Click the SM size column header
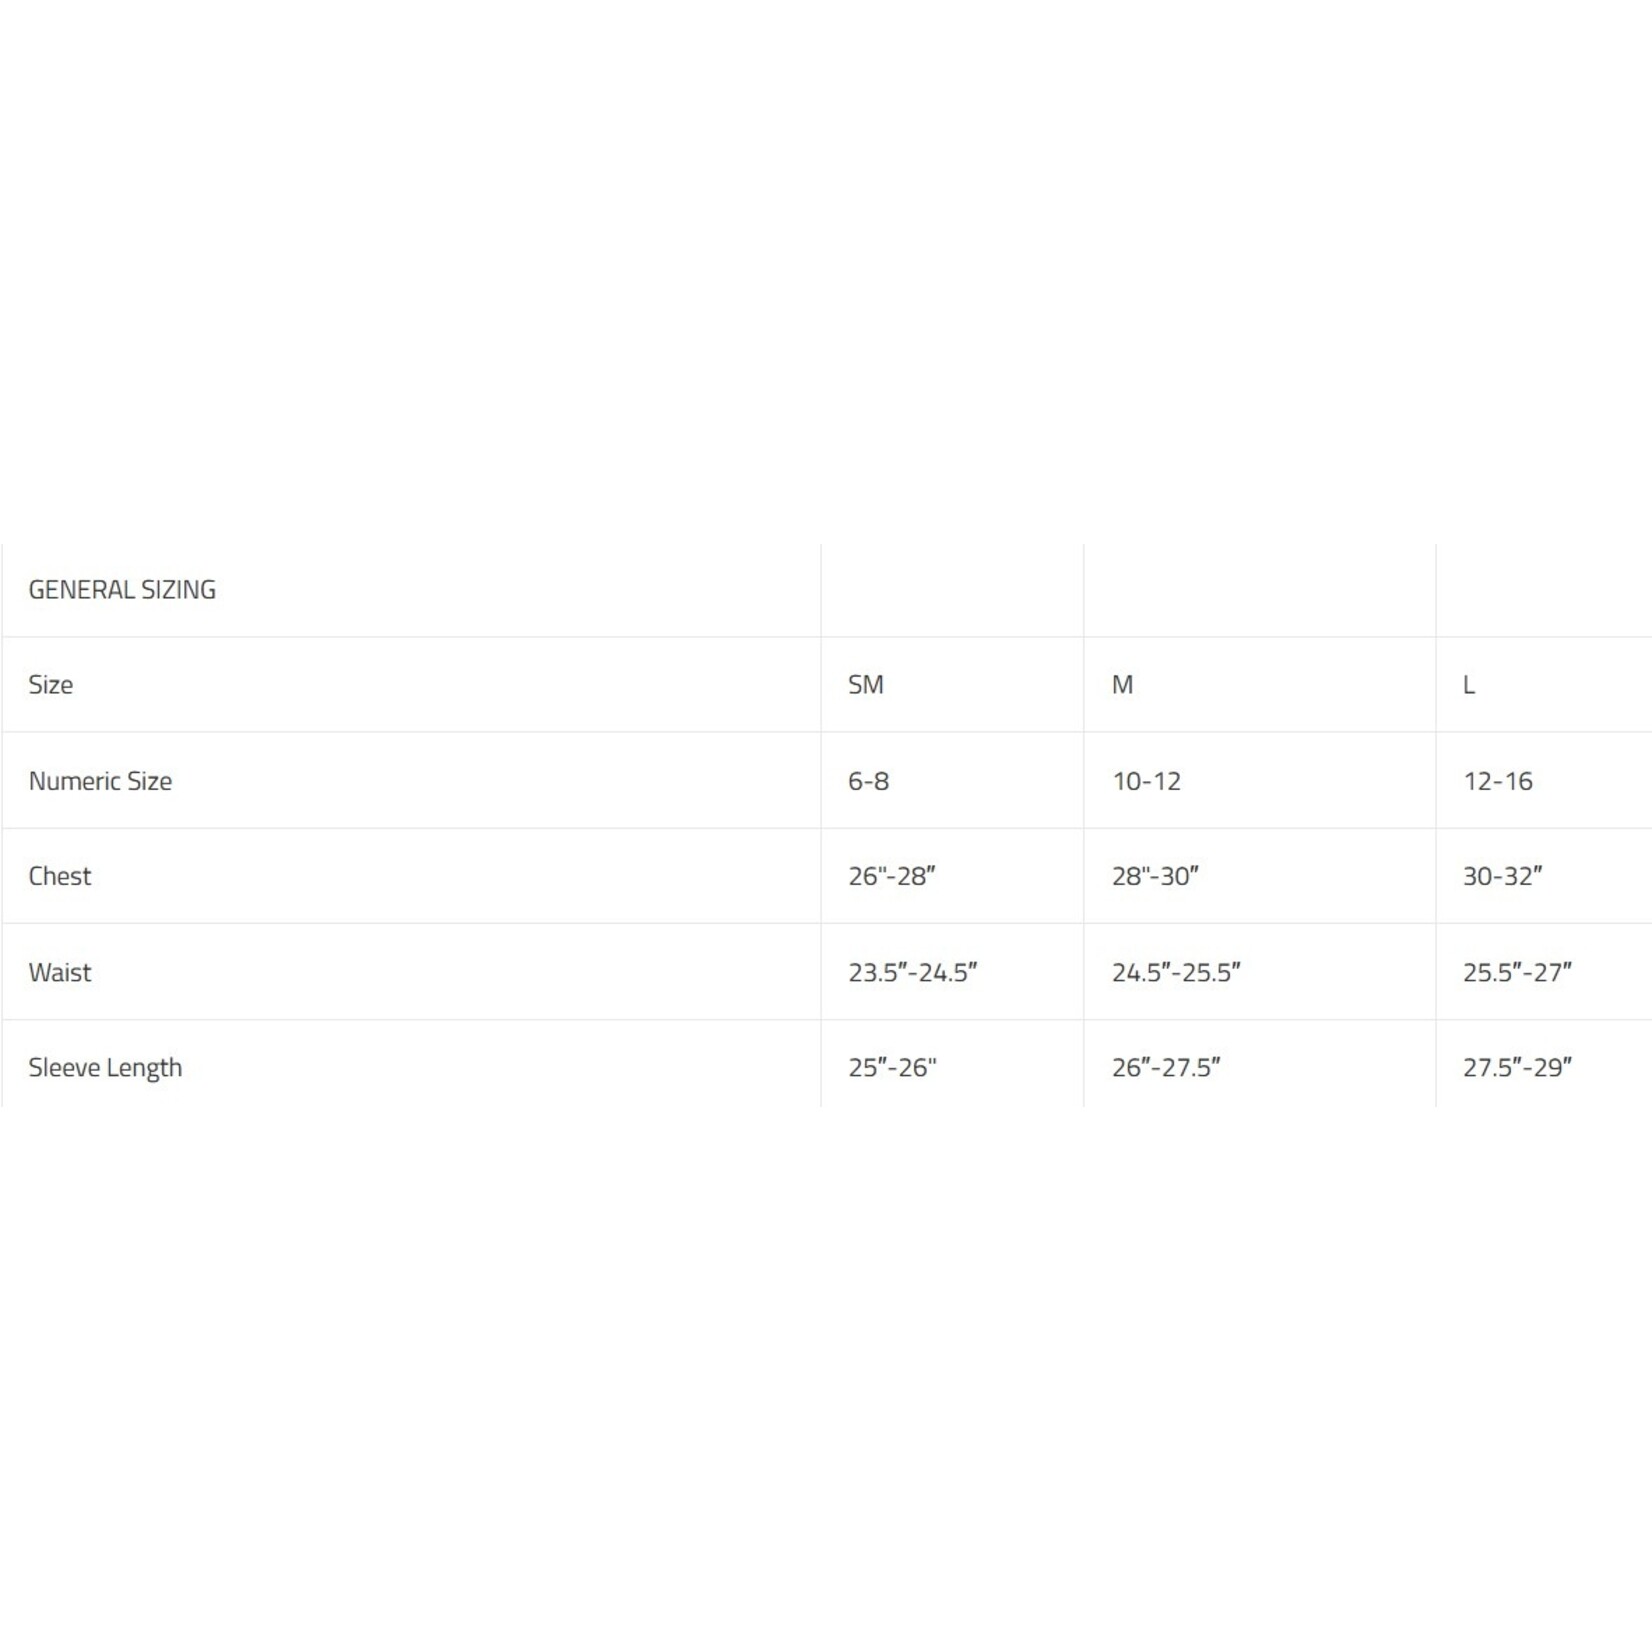The width and height of the screenshot is (1652, 1652). 866,685
